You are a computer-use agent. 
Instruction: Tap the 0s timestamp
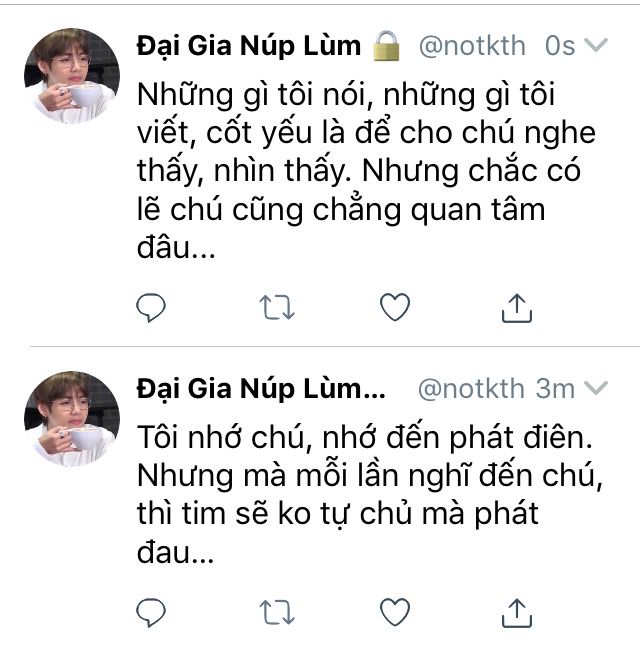tap(560, 46)
